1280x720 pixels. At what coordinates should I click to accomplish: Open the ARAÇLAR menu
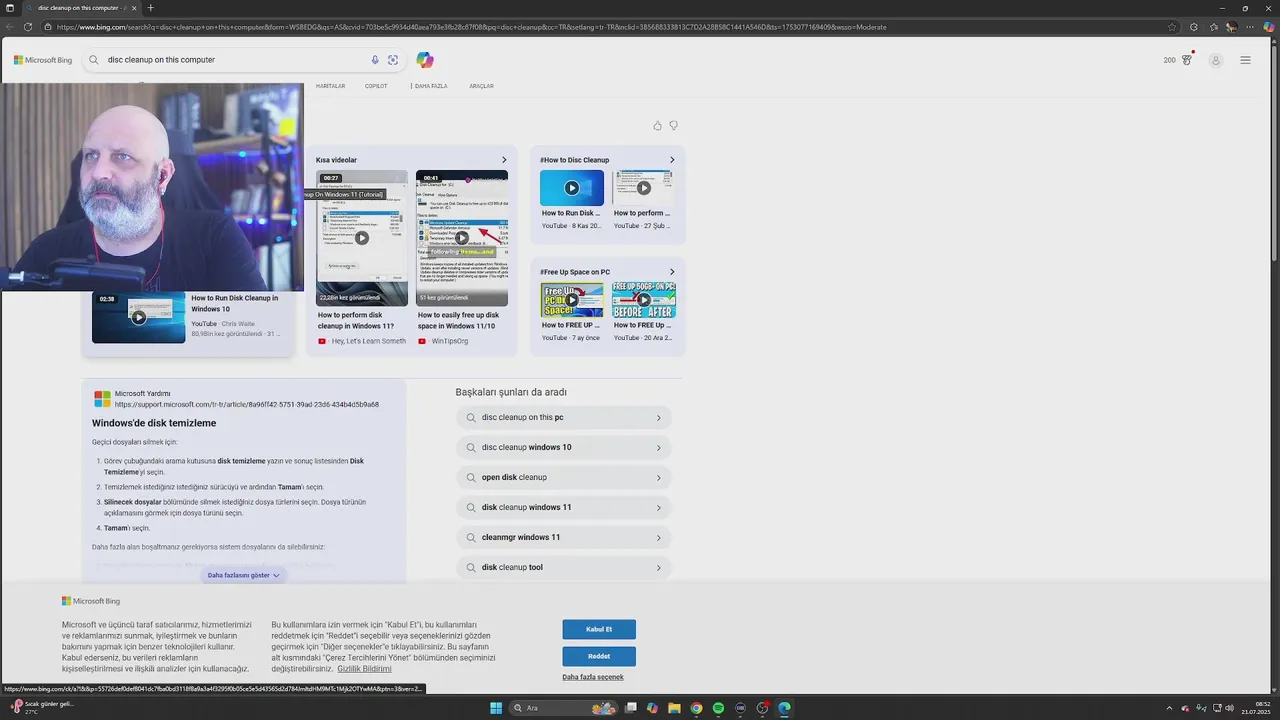coord(481,86)
